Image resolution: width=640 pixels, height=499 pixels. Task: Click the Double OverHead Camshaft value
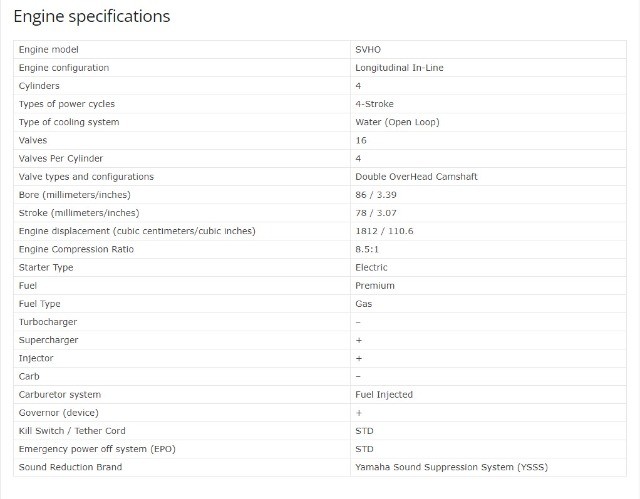(x=416, y=177)
